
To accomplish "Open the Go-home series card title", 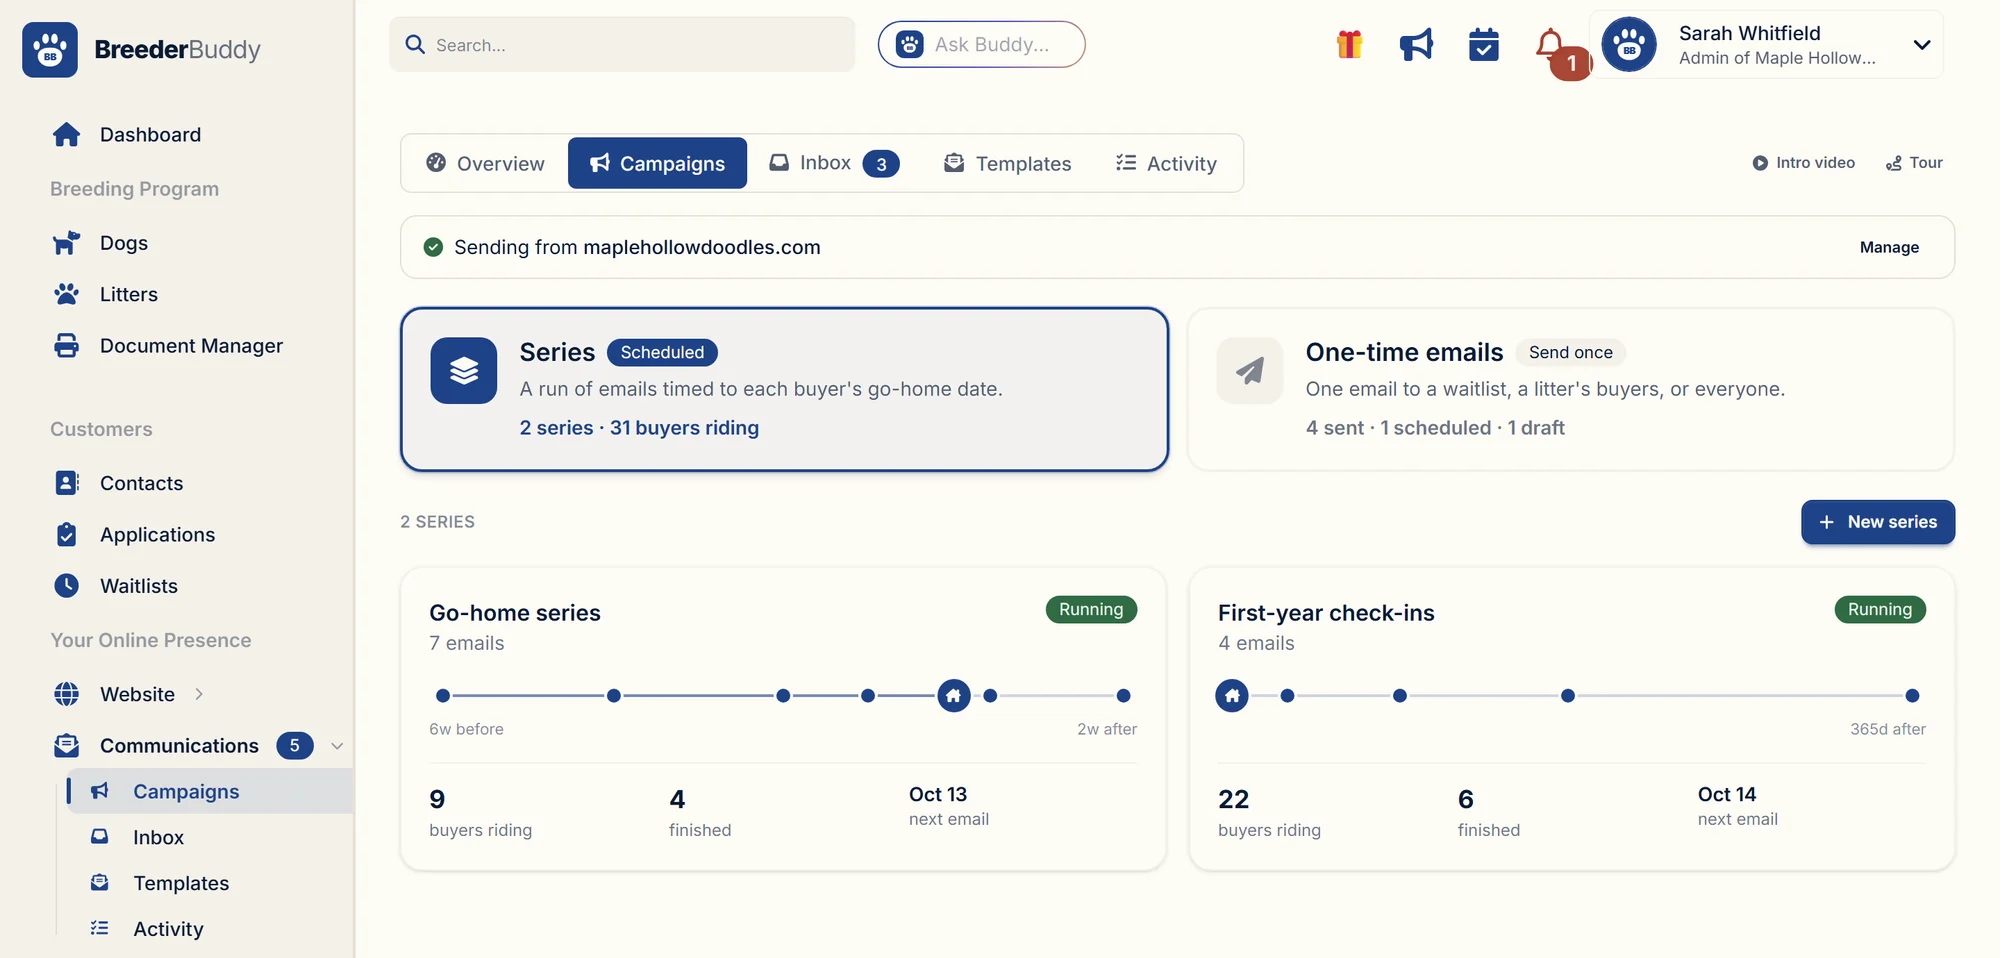I will [x=515, y=613].
